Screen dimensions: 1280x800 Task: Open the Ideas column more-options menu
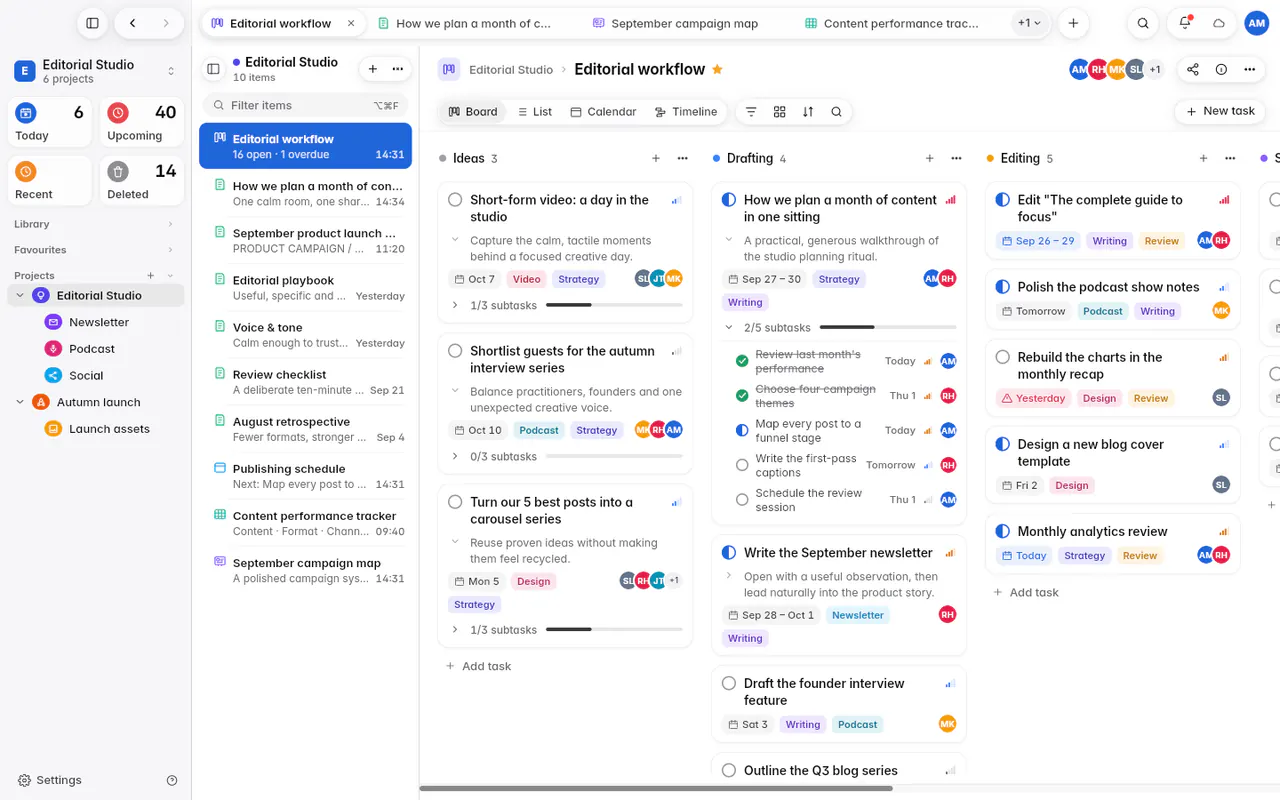tap(682, 158)
